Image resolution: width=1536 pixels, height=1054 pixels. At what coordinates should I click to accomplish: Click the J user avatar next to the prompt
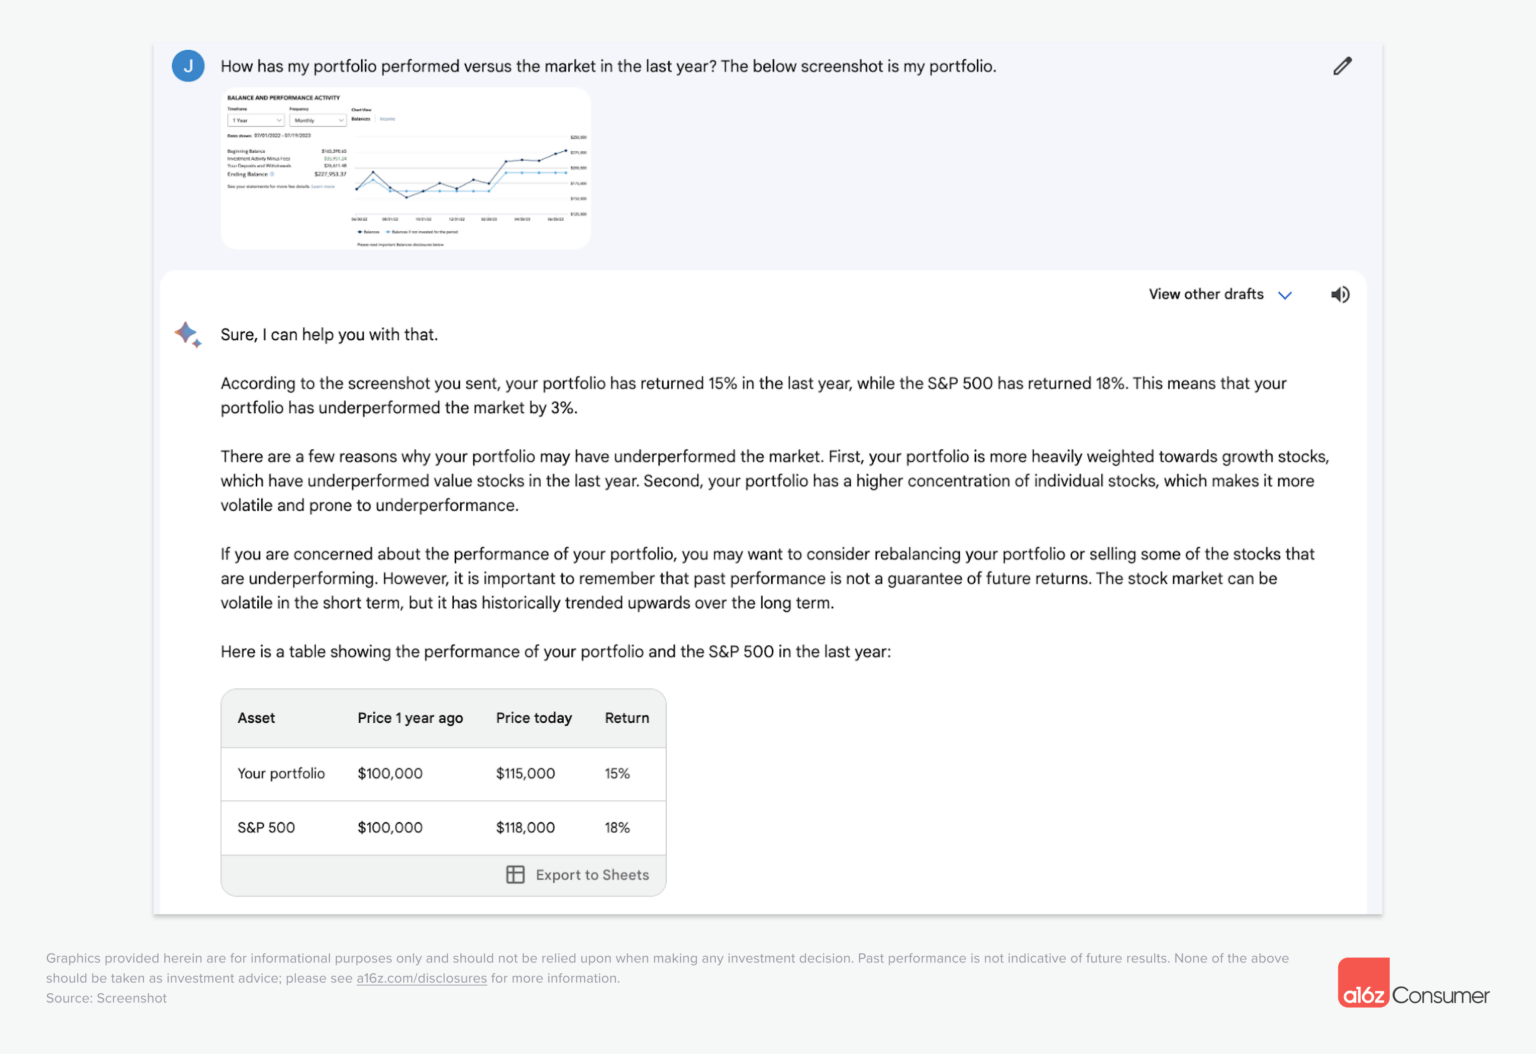click(187, 65)
